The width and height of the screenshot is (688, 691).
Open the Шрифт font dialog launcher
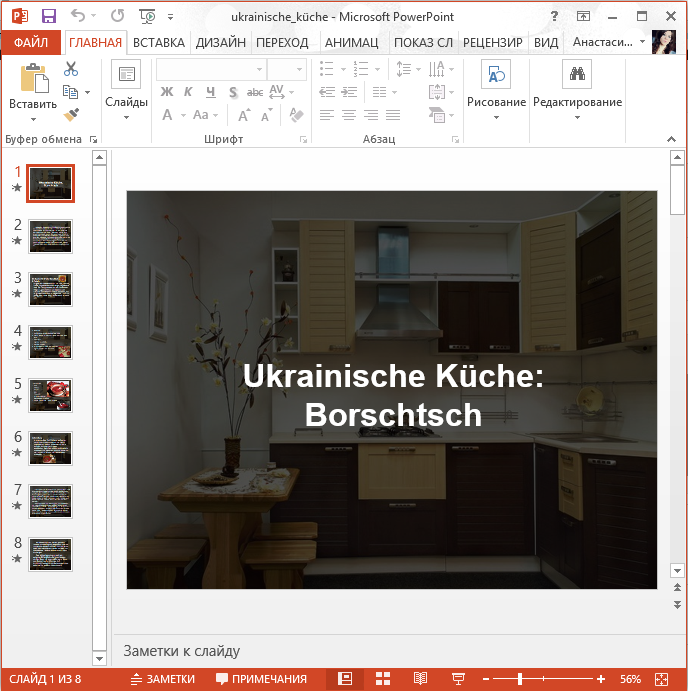pos(303,140)
